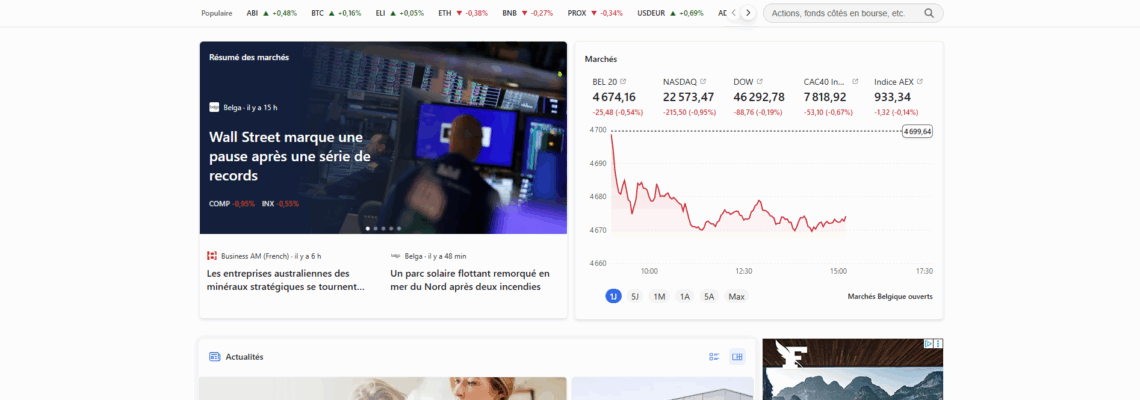Show next tickers with right arrow
The width and height of the screenshot is (1140, 400).
[748, 13]
